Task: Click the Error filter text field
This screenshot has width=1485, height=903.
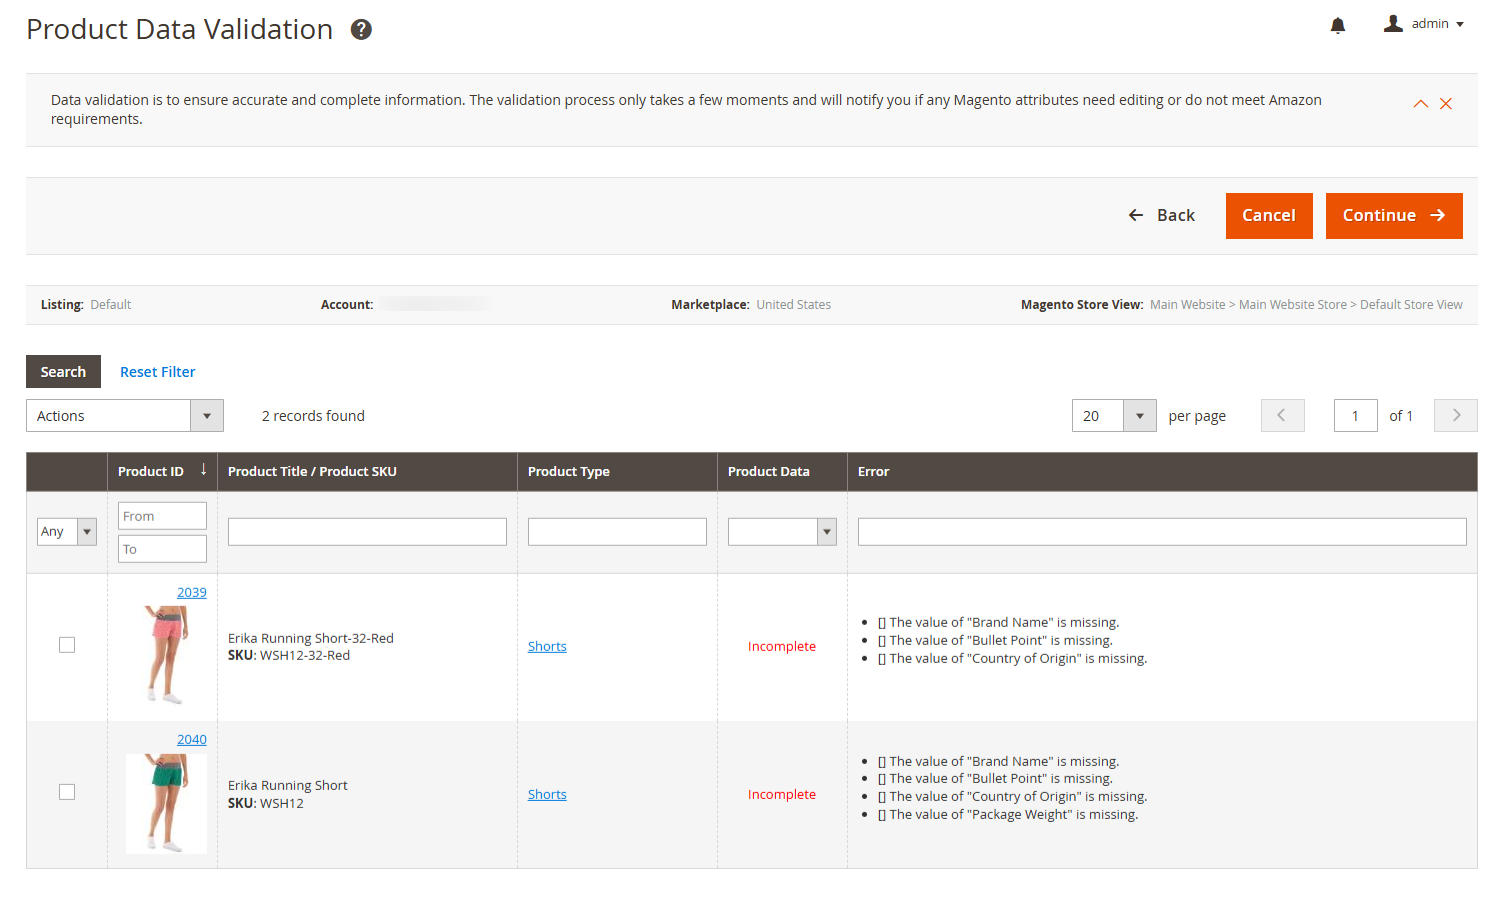Action: 1161,532
